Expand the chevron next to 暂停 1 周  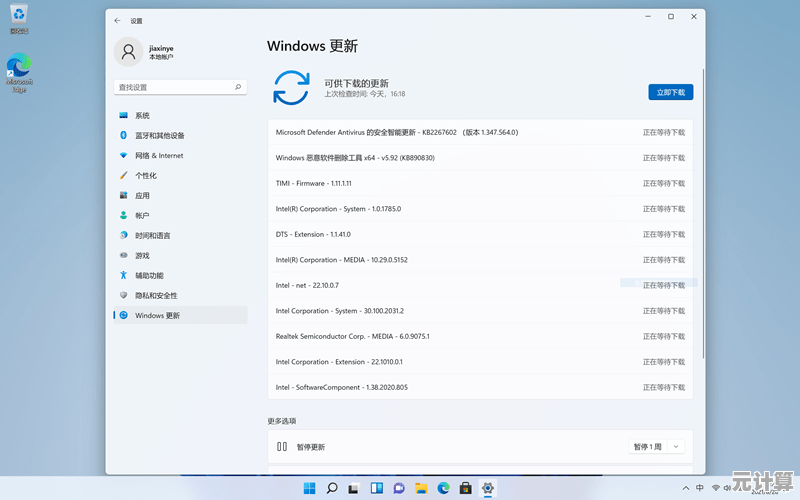point(676,447)
